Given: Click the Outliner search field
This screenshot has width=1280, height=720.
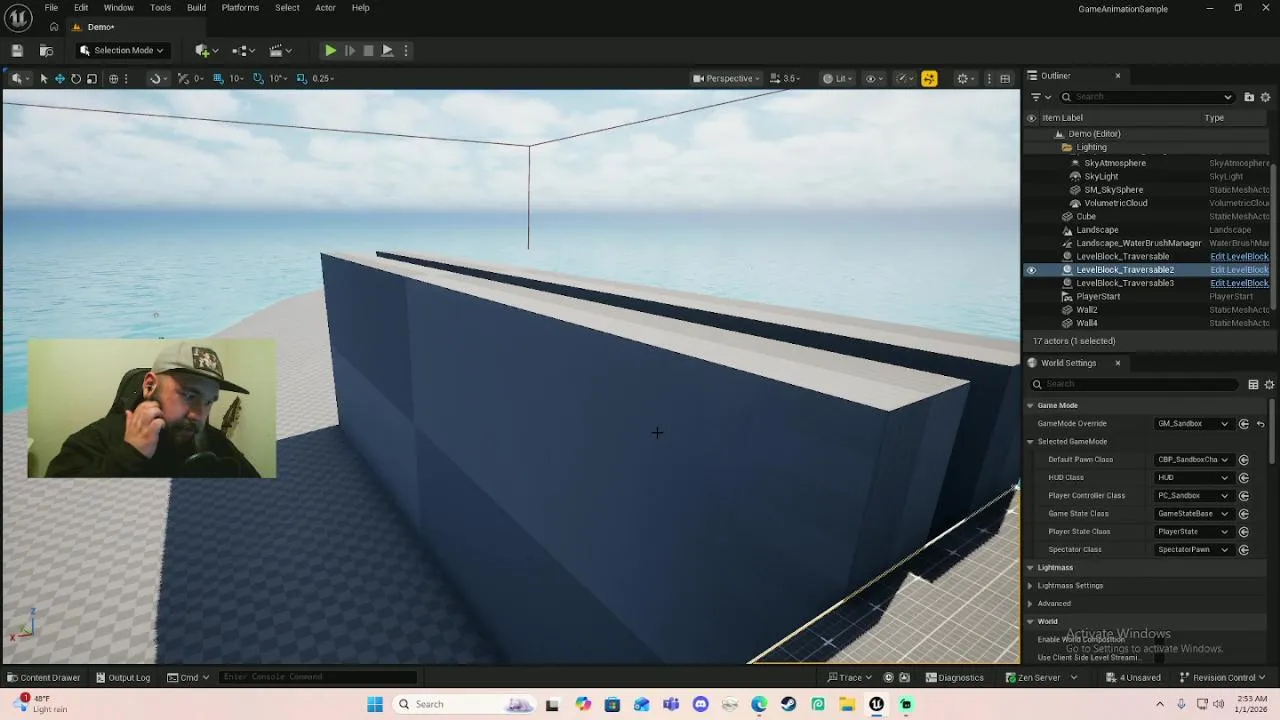Looking at the screenshot, I should click(1147, 97).
